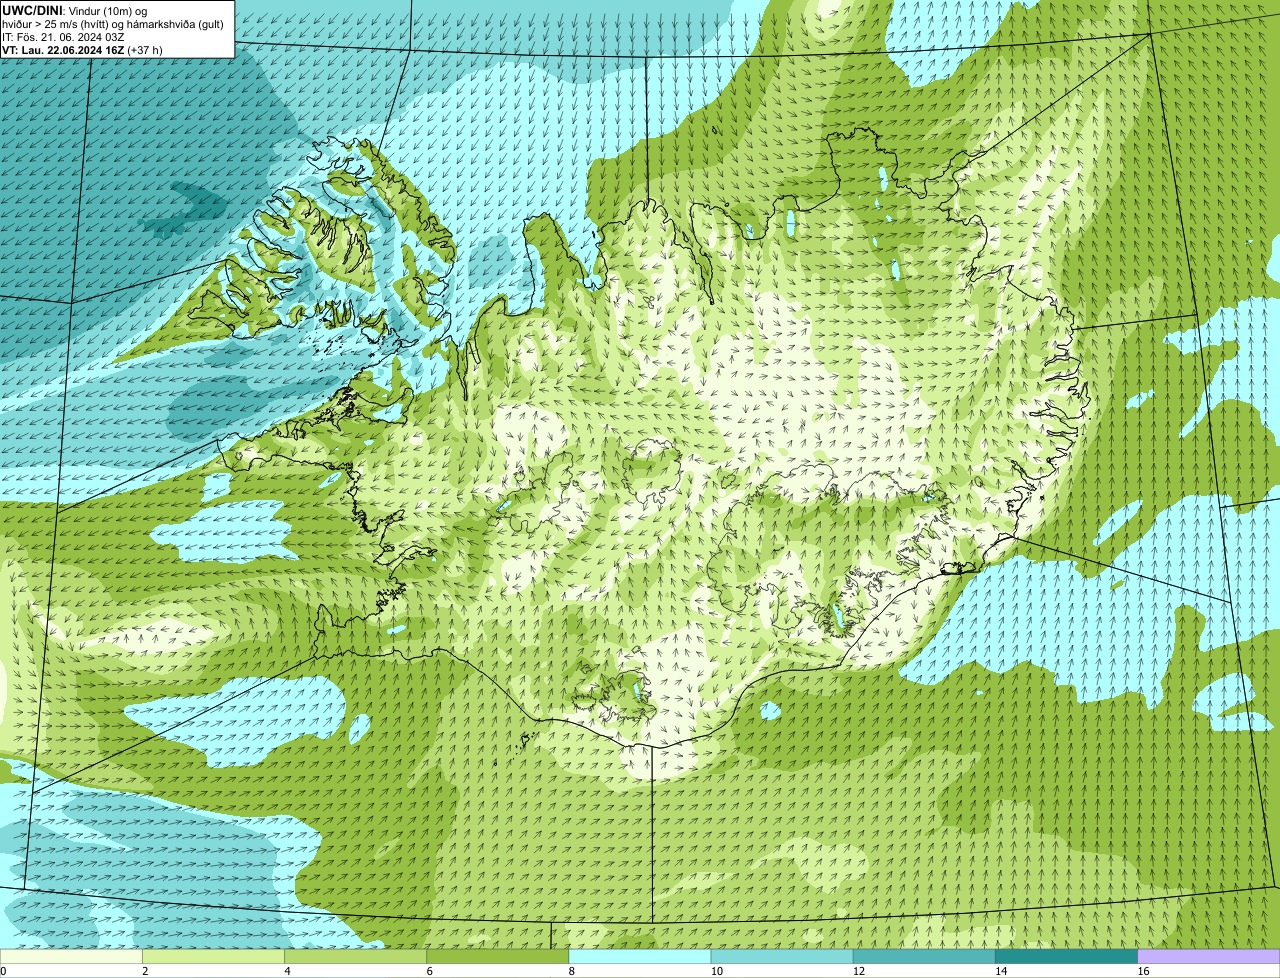Click the legend scale value '14'
The width and height of the screenshot is (1280, 978).
coord(1000,971)
